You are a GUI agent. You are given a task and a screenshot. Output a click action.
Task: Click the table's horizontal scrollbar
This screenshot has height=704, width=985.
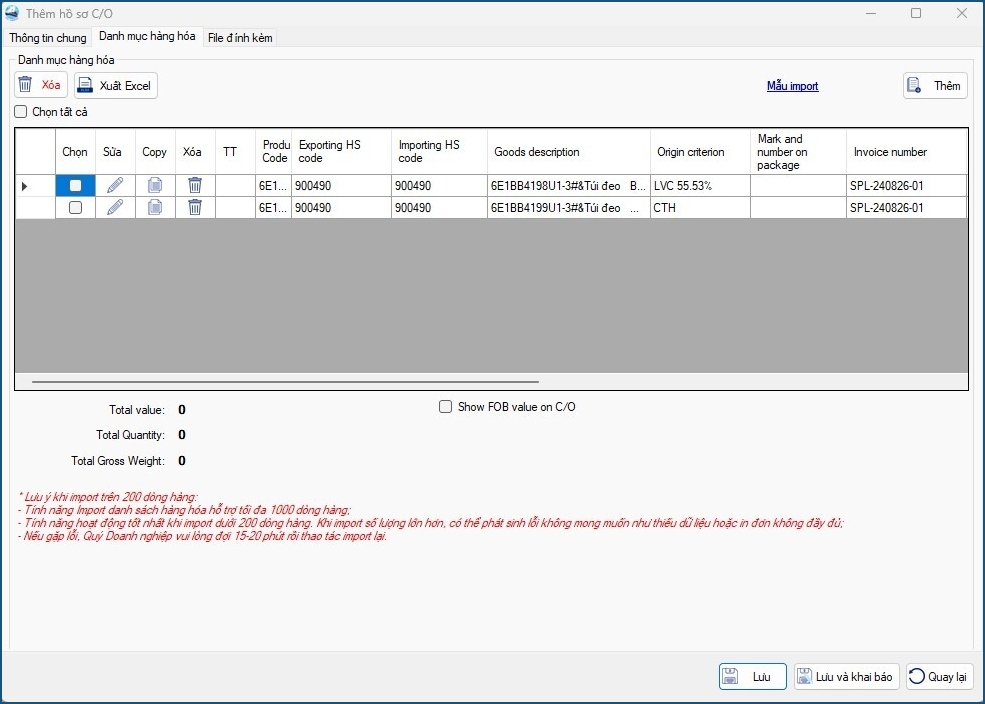point(285,381)
